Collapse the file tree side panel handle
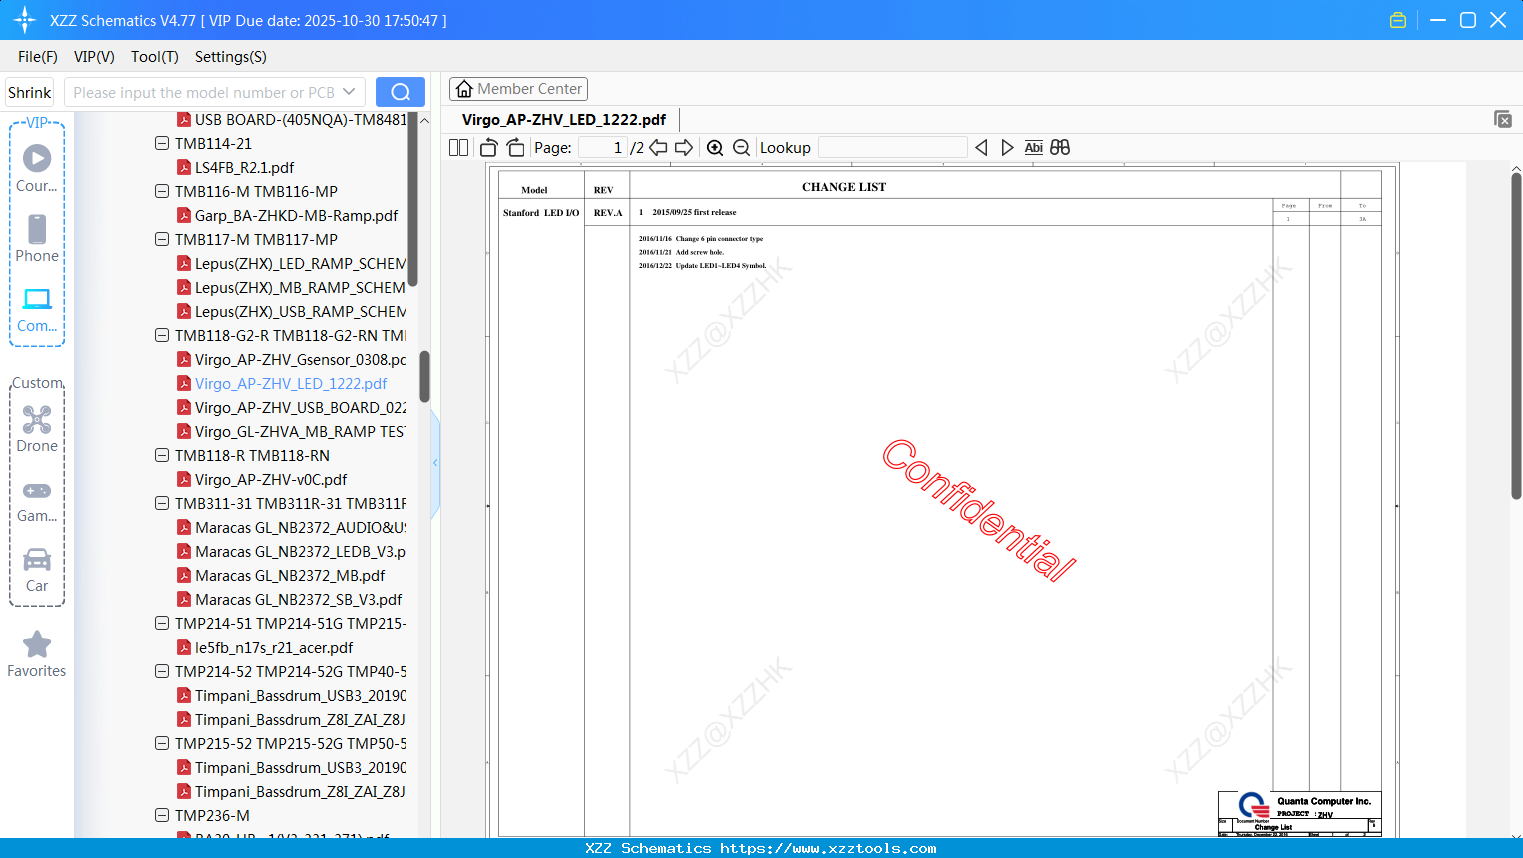Image resolution: width=1523 pixels, height=858 pixels. click(435, 463)
